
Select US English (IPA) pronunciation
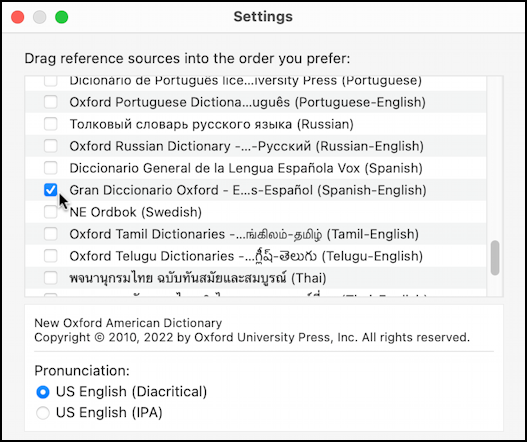pos(43,413)
